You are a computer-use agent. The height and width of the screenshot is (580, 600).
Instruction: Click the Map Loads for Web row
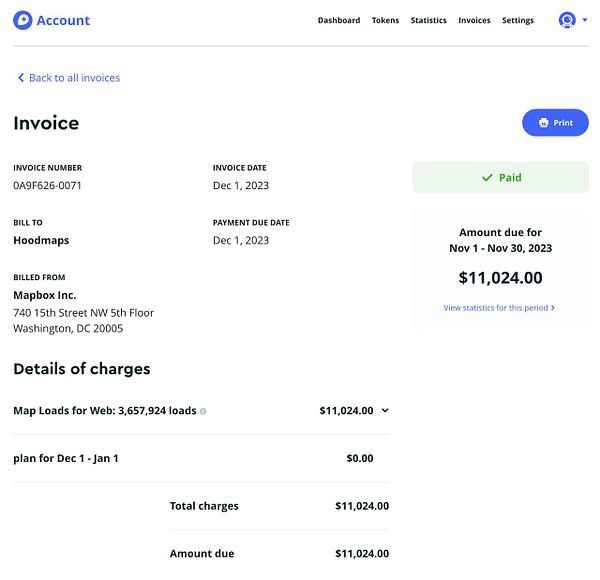[105, 411]
